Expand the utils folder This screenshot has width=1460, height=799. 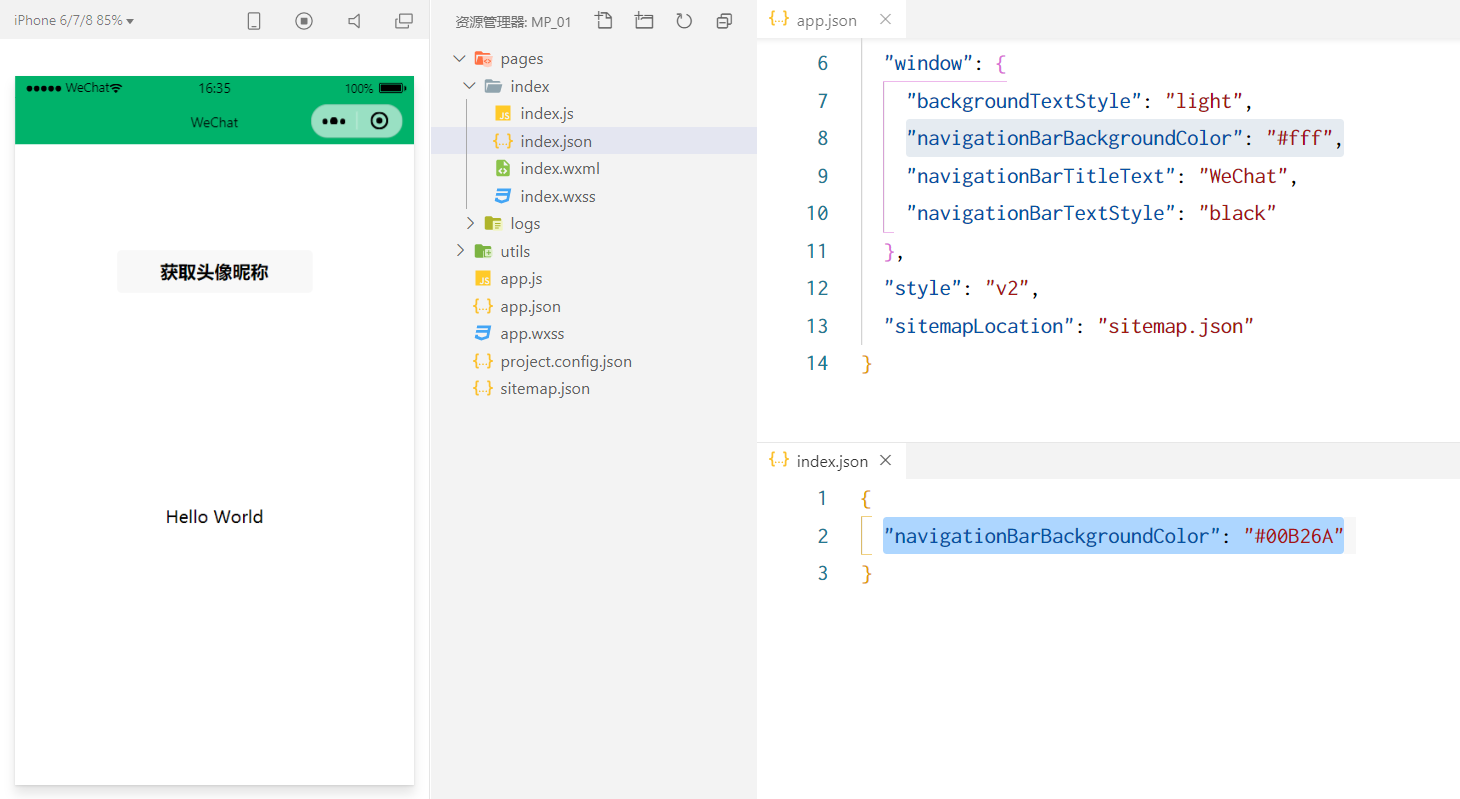(459, 251)
